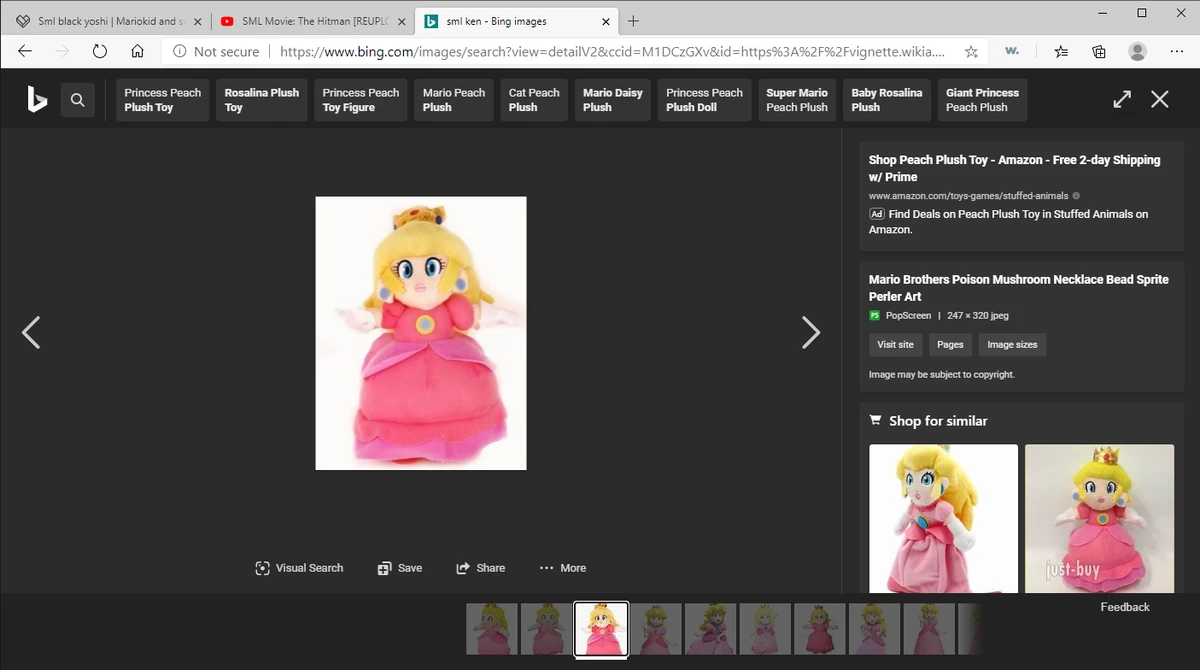Click the next image arrow
Image resolution: width=1200 pixels, height=670 pixels.
pos(811,332)
